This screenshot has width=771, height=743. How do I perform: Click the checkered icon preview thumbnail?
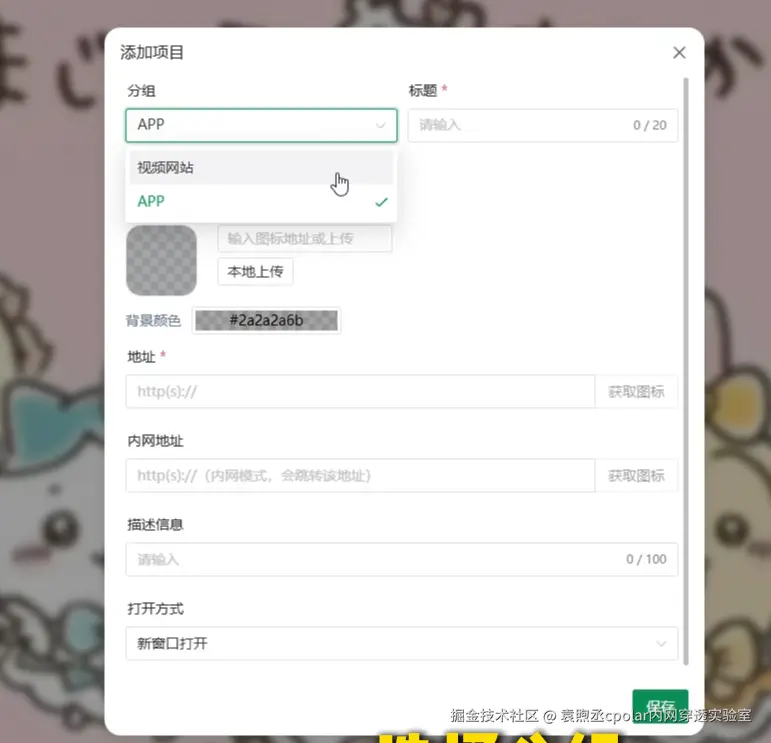pos(161,260)
